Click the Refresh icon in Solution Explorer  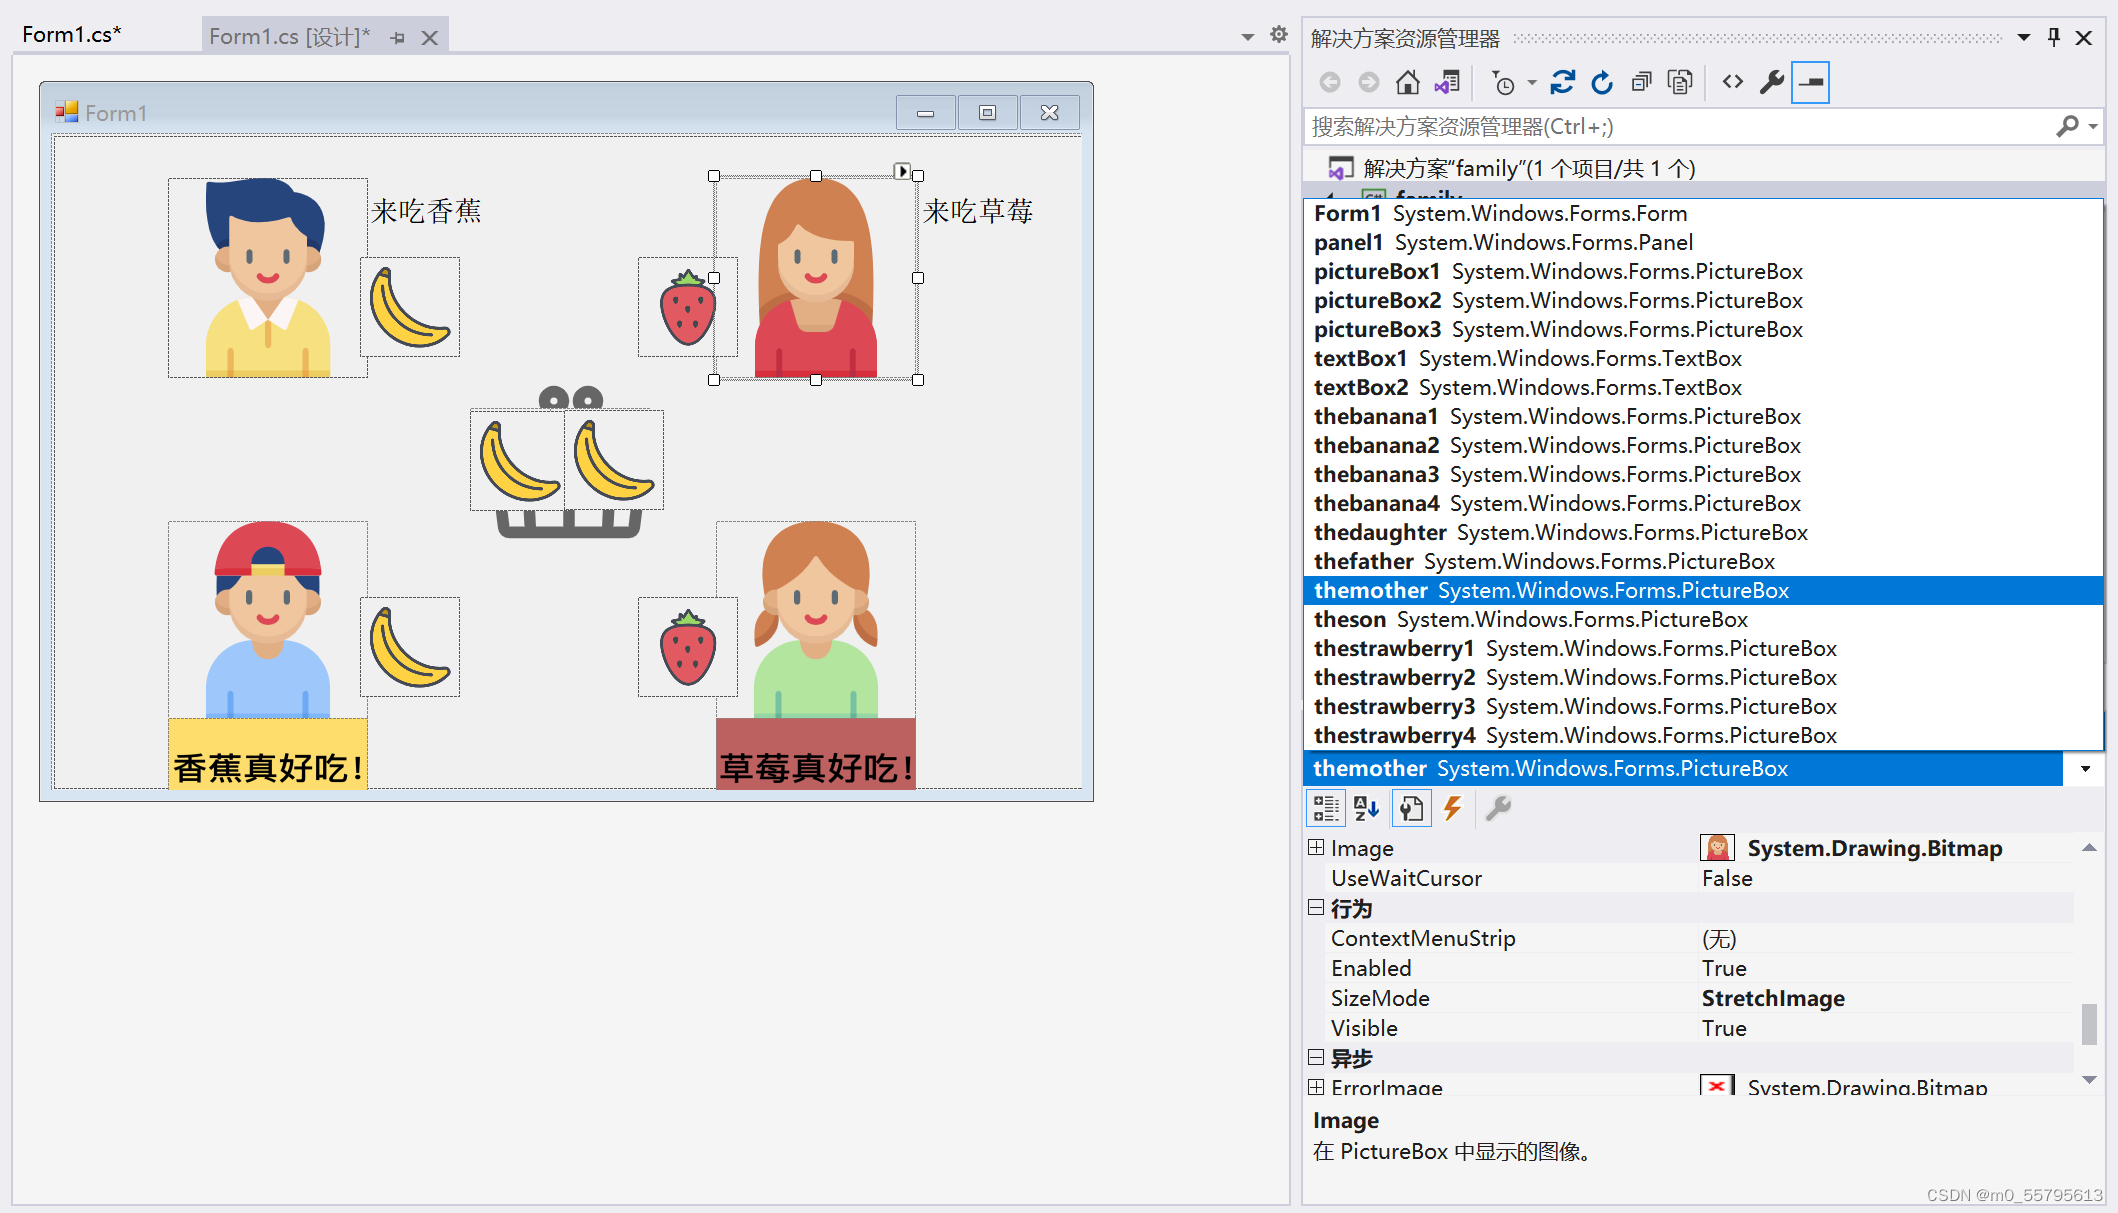click(x=1602, y=82)
